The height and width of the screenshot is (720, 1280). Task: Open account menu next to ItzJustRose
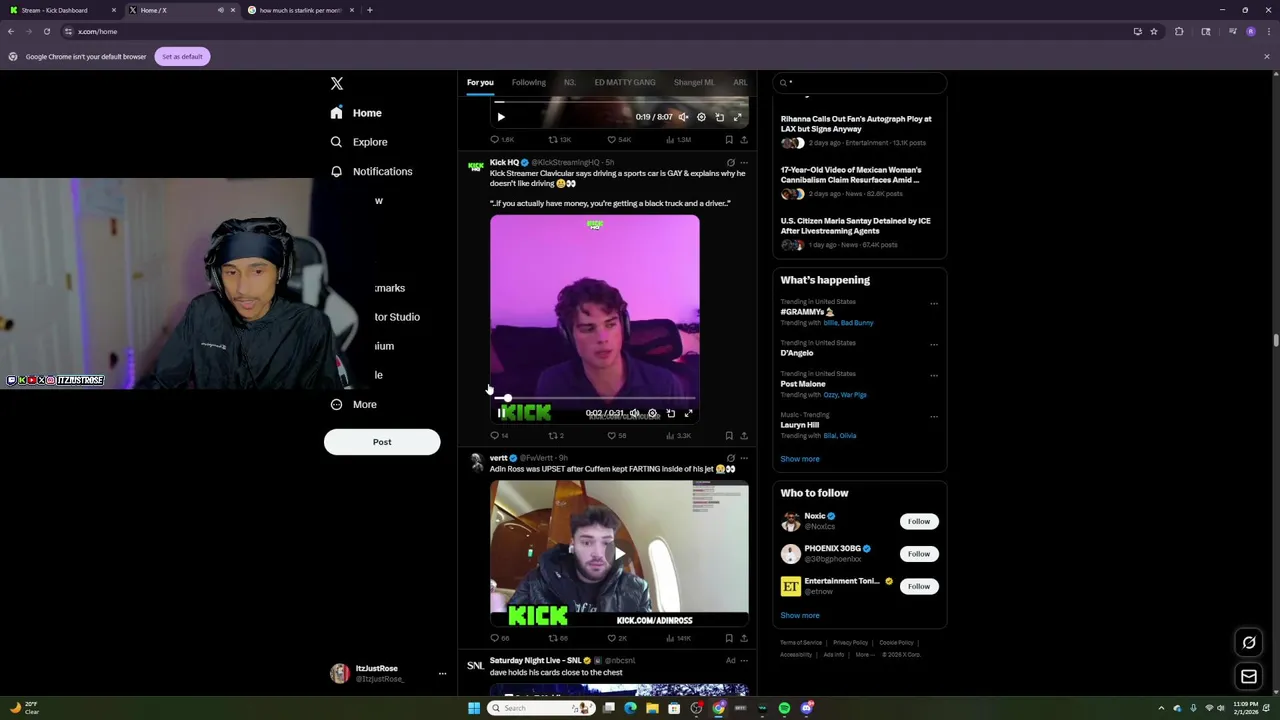pos(442,674)
